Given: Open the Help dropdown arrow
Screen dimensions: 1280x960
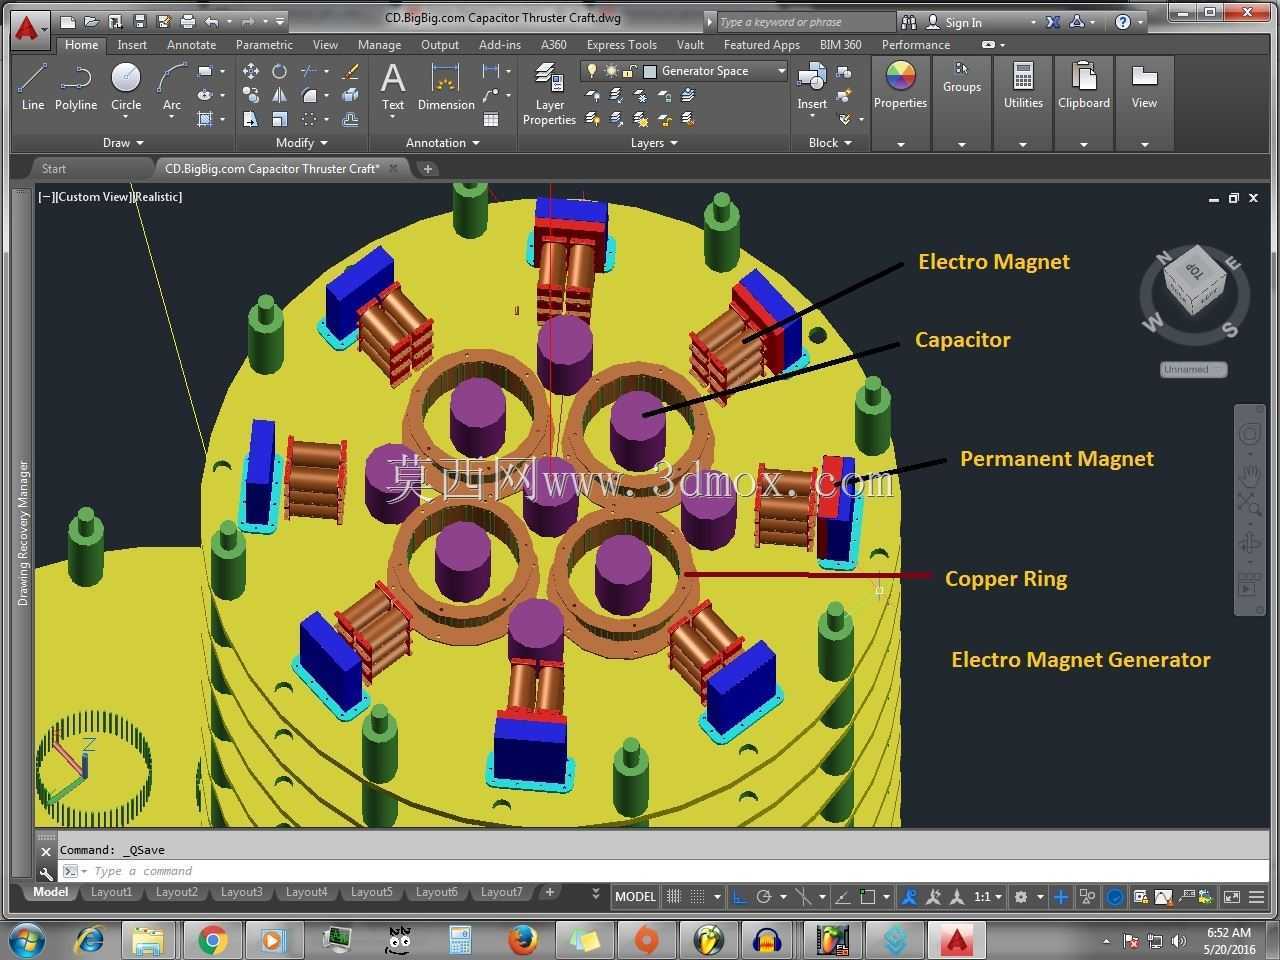Looking at the screenshot, I should pyautogui.click(x=1141, y=22).
